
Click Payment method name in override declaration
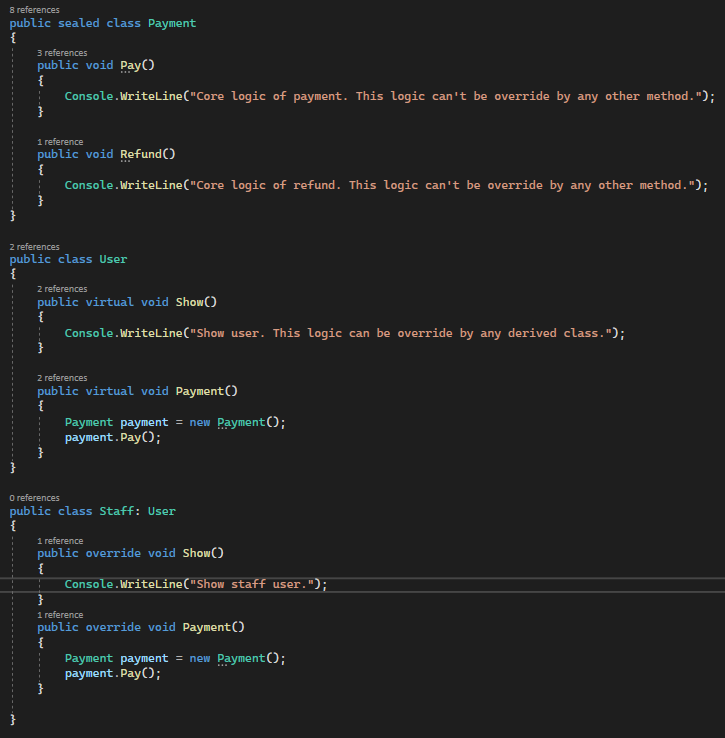pyautogui.click(x=207, y=627)
